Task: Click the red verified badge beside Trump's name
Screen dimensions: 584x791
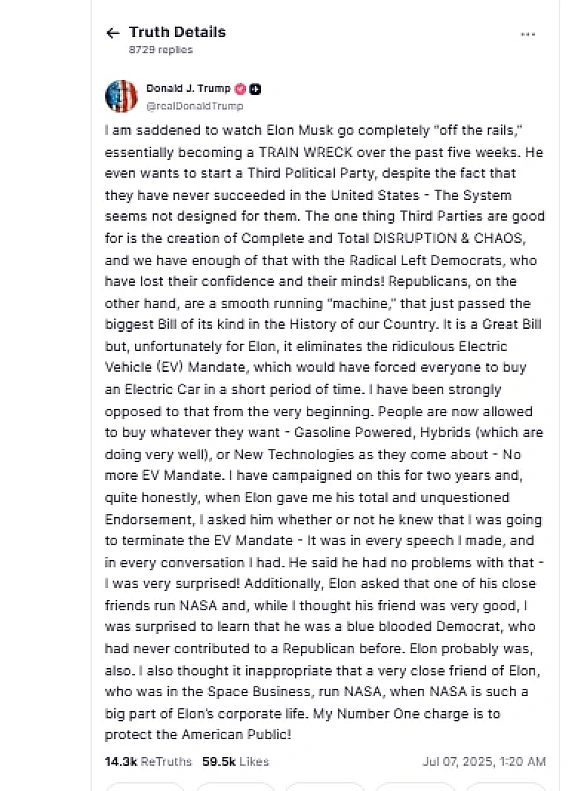Action: (x=241, y=89)
